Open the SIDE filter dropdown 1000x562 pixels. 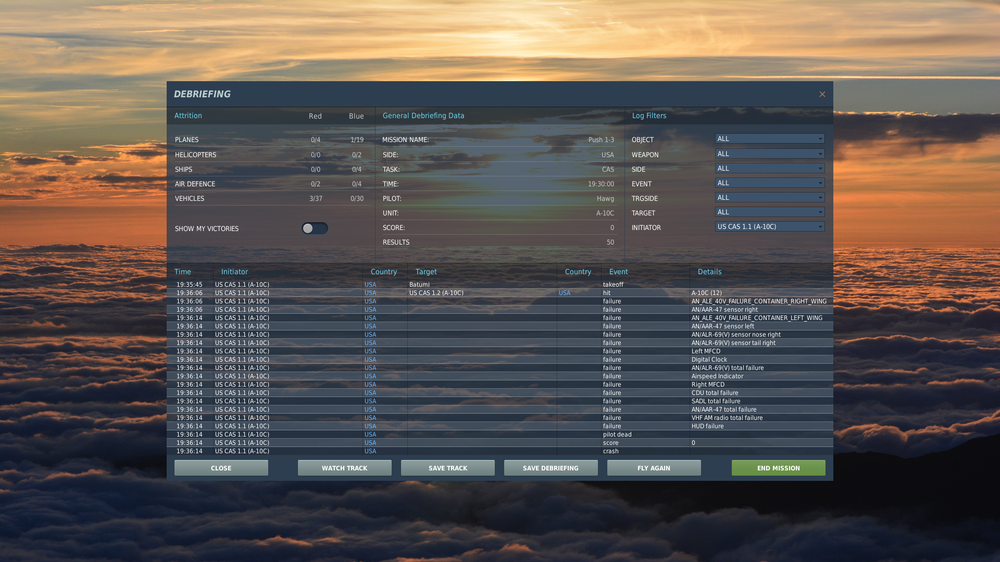click(770, 168)
